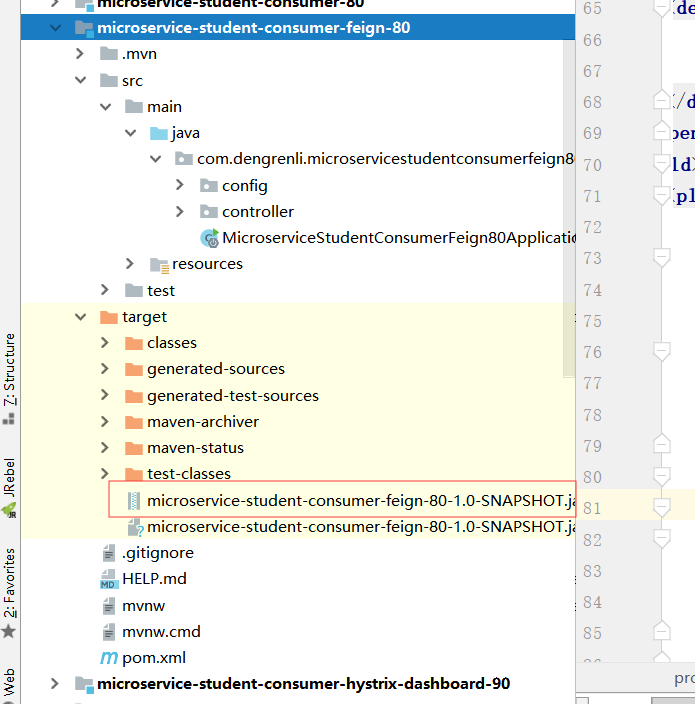Expand maven-status folder arrow
This screenshot has height=704, width=695.
click(x=105, y=448)
